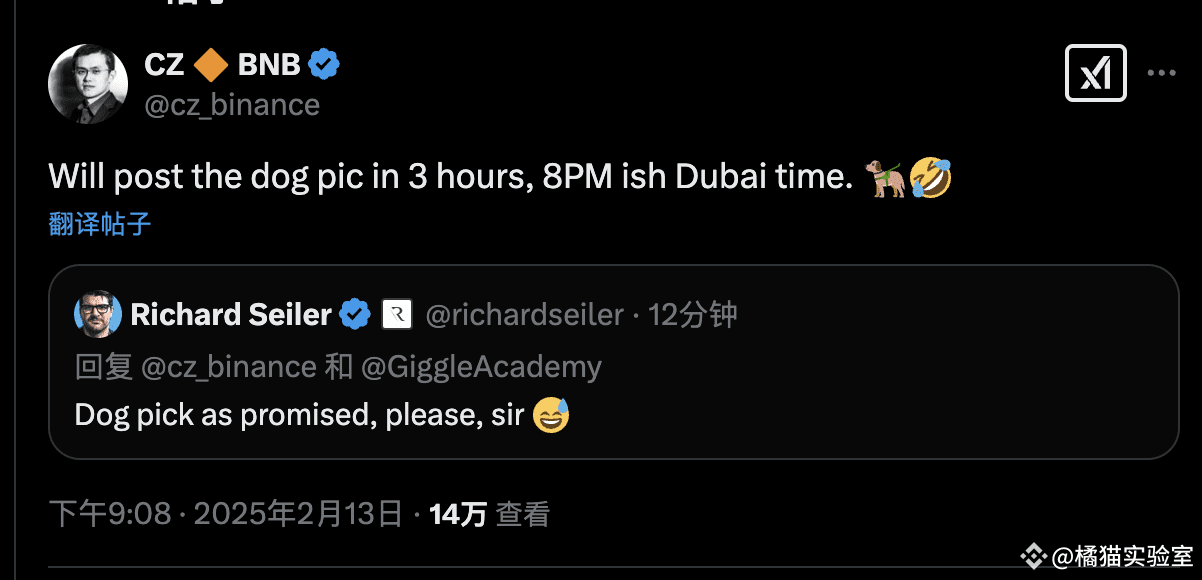
Task: Open Richard Seiler's display name
Action: coord(231,315)
